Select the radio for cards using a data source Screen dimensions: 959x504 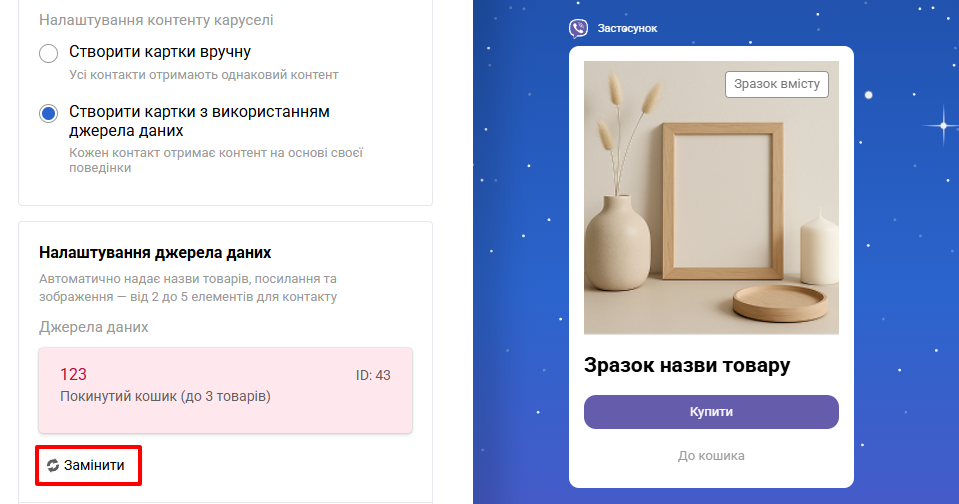click(x=48, y=113)
